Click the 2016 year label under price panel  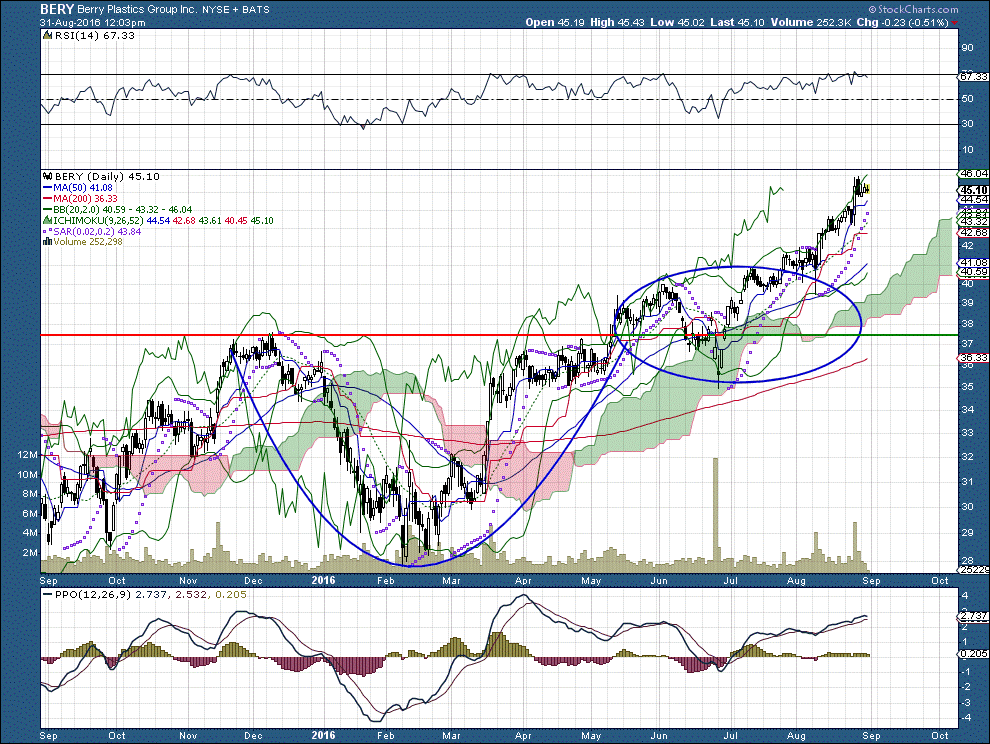323,580
